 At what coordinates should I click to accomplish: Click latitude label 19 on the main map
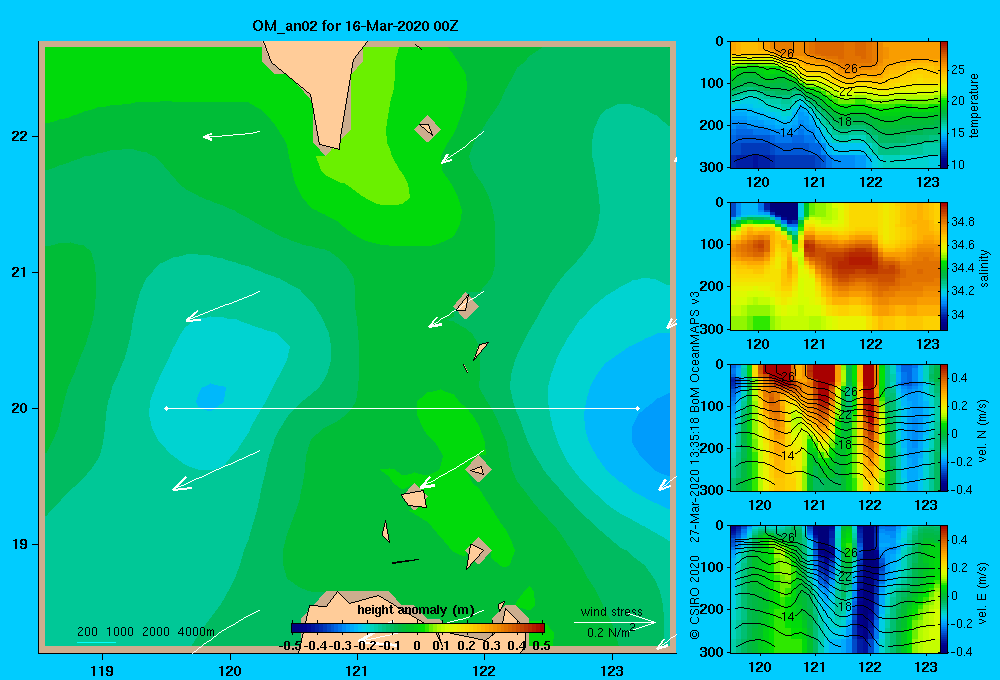[20, 544]
